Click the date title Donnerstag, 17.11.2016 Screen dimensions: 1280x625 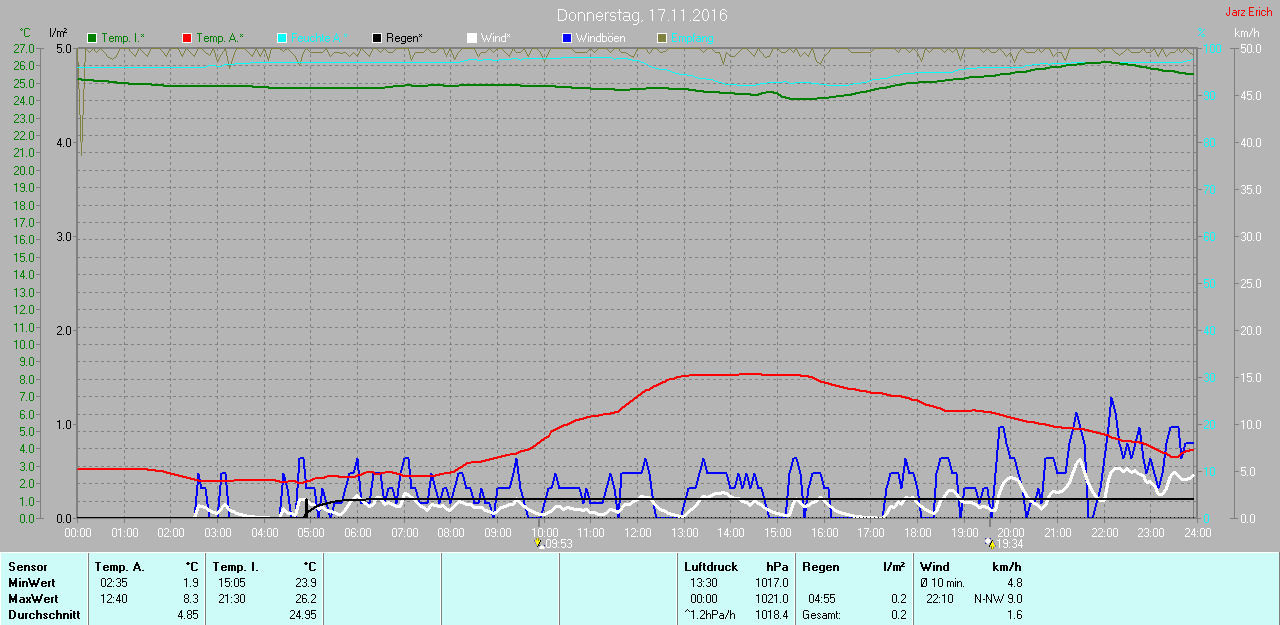click(642, 16)
